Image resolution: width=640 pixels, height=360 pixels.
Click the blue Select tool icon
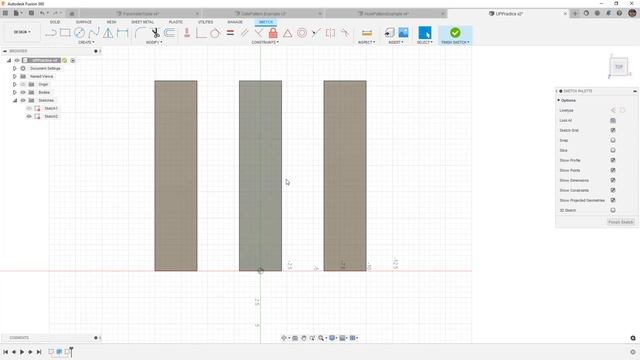tap(424, 33)
